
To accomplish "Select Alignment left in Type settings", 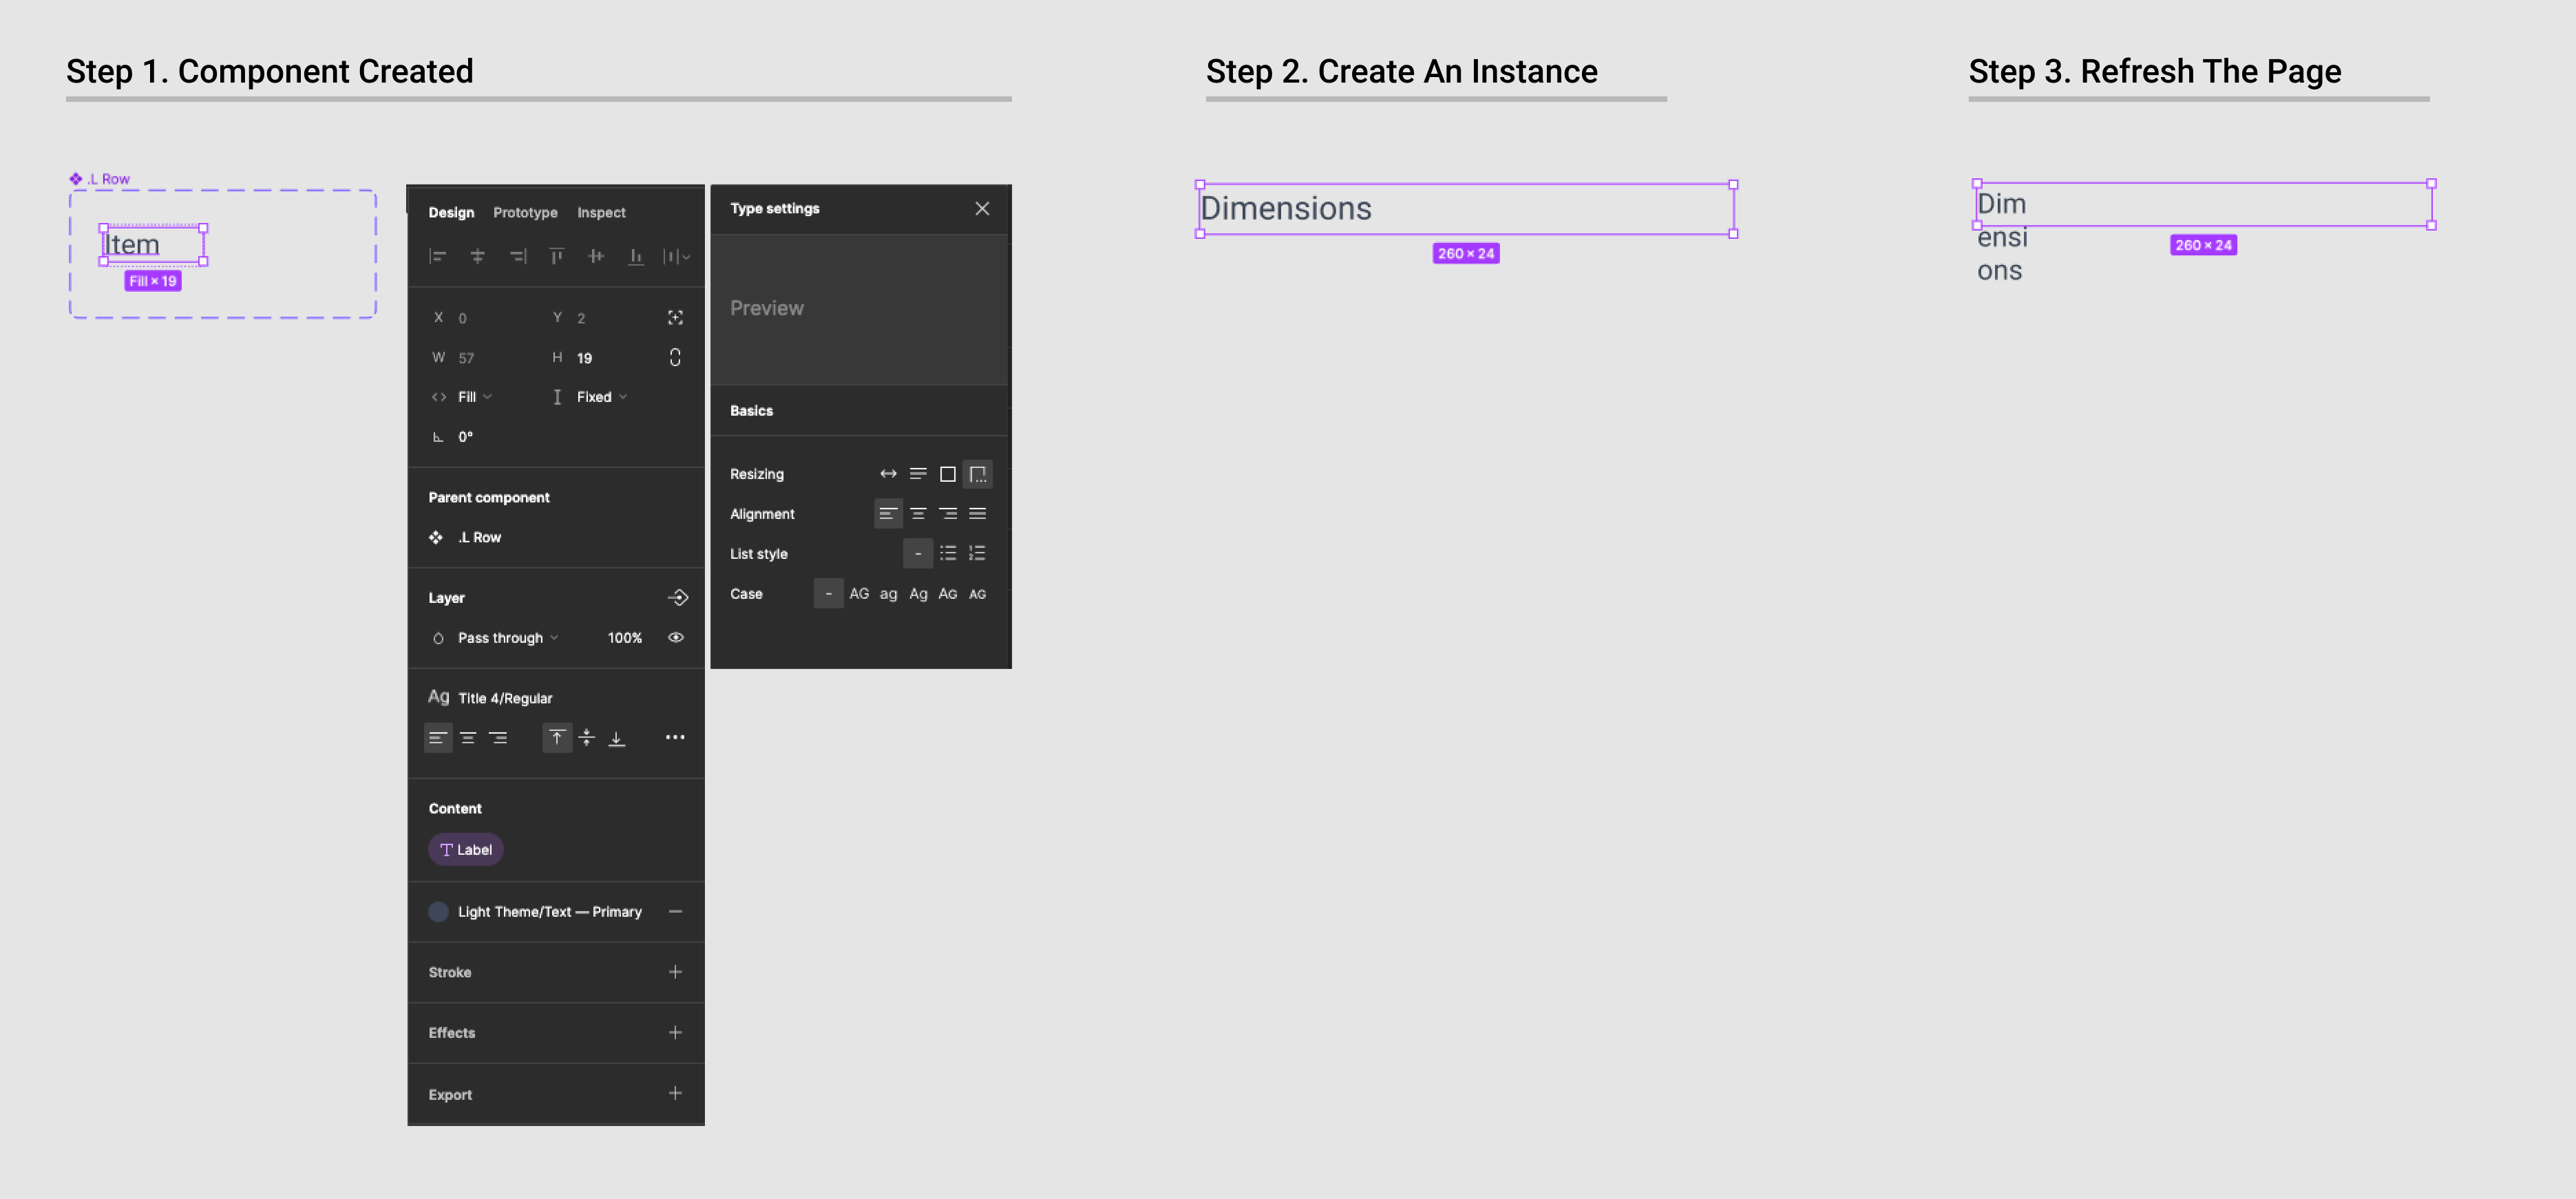I will pyautogui.click(x=888, y=514).
